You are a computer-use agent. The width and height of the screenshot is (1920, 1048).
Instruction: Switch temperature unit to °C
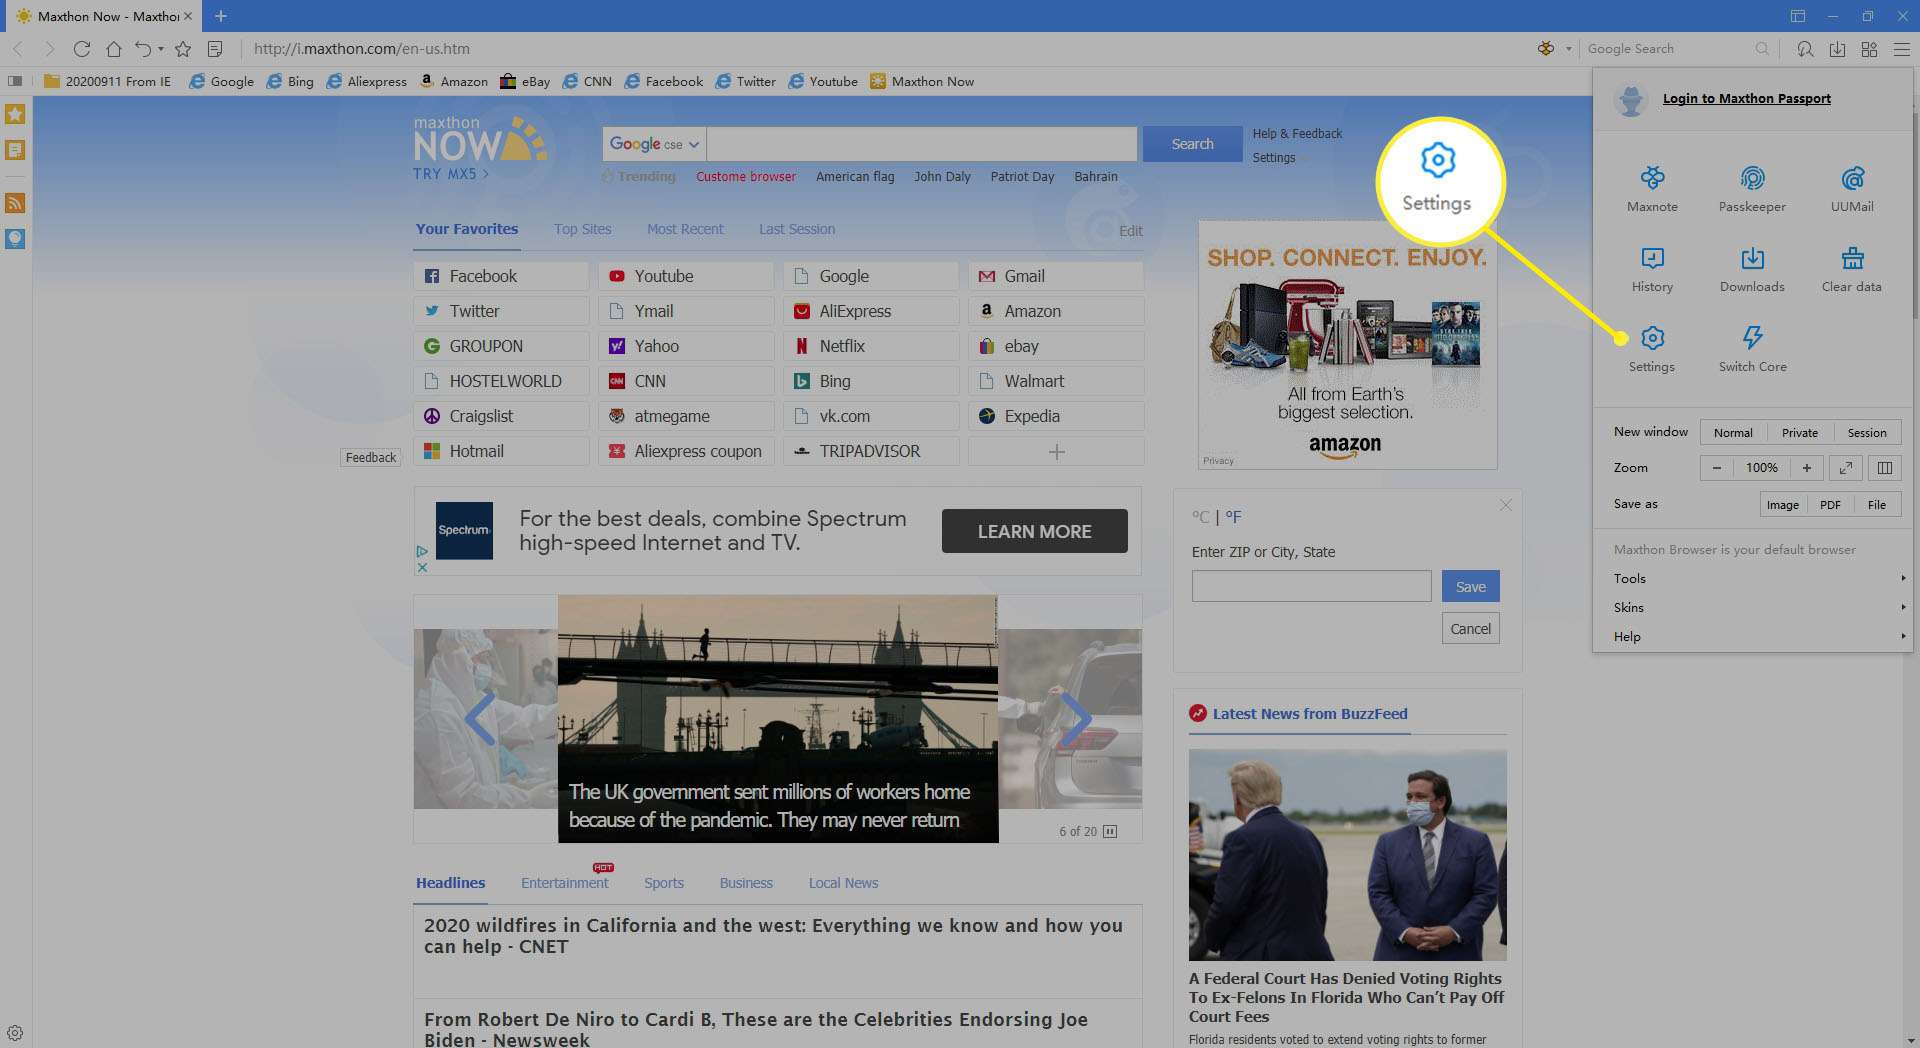coord(1200,517)
